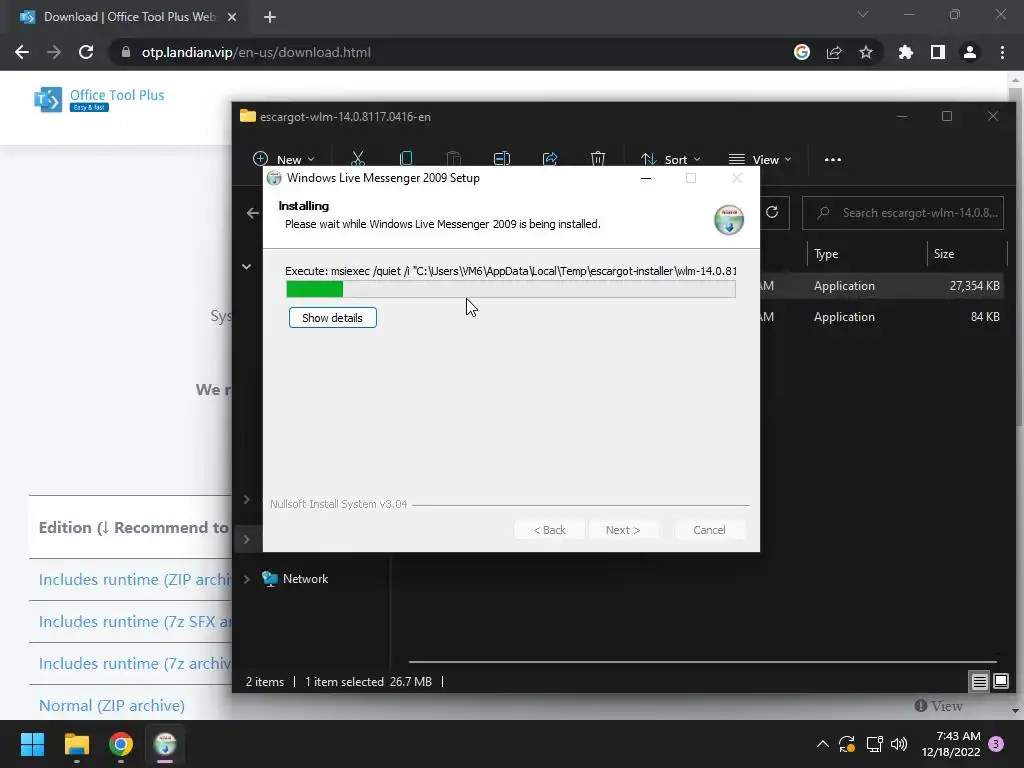Click Paste icon in File Explorer toolbar
Image resolution: width=1024 pixels, height=768 pixels.
point(453,159)
